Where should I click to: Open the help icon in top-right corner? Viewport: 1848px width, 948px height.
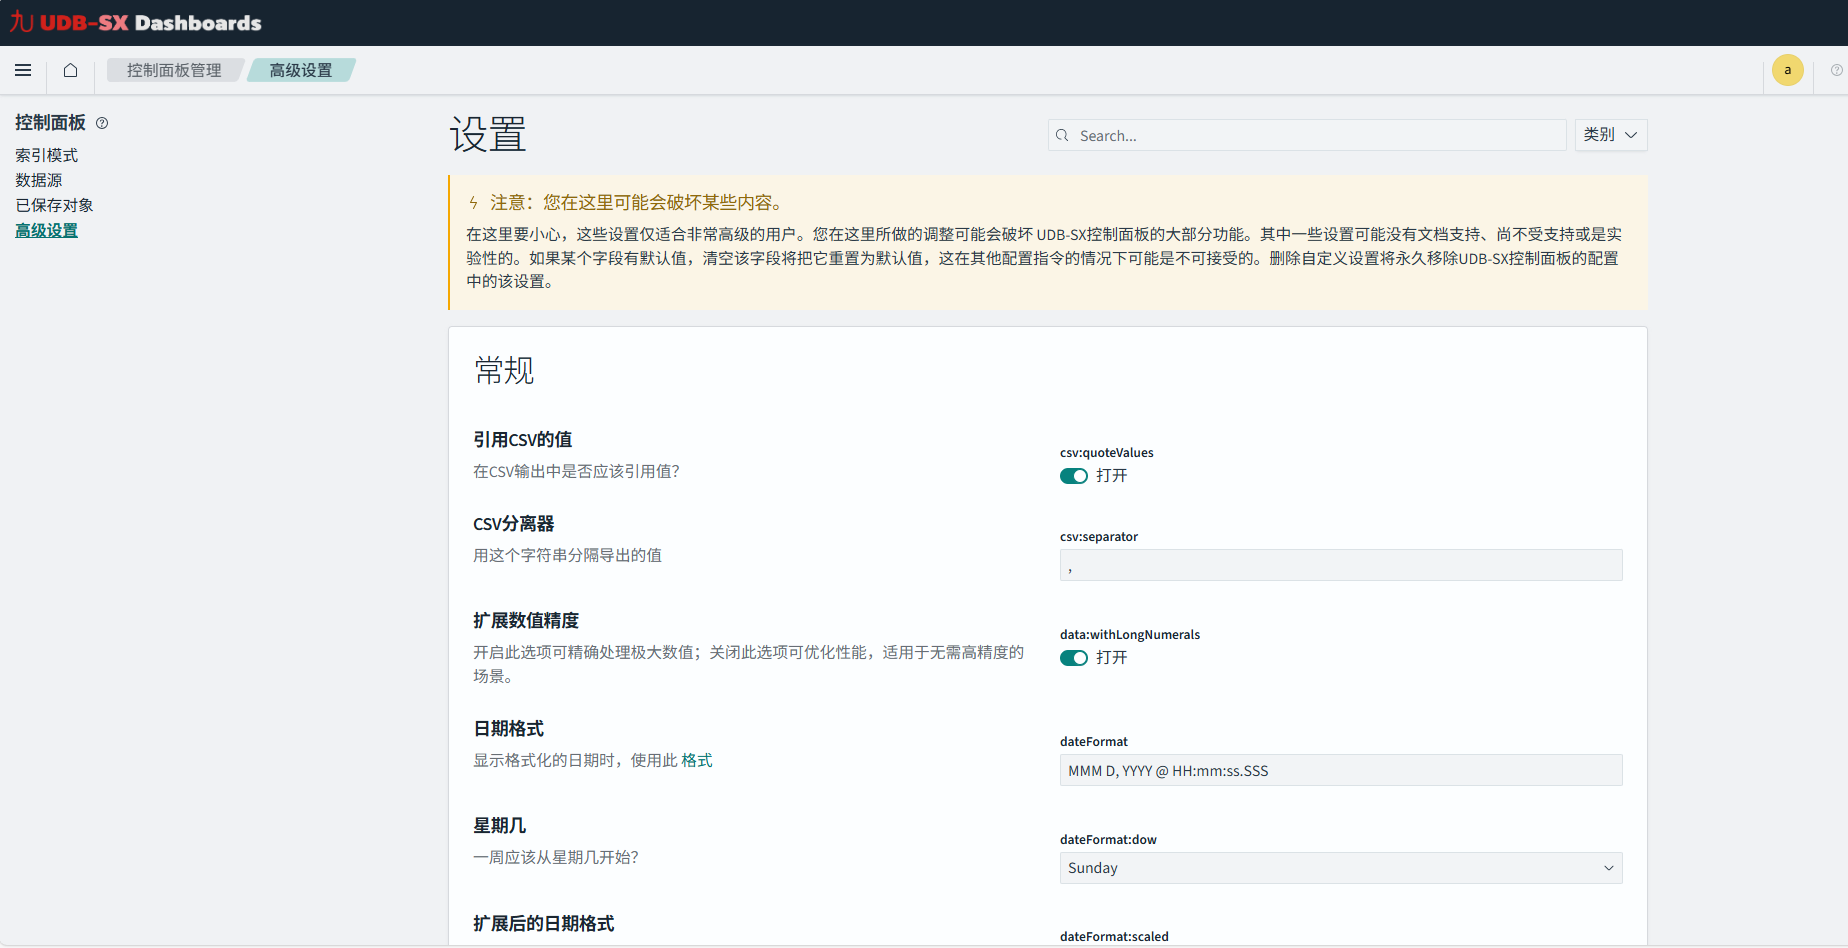click(x=1836, y=70)
